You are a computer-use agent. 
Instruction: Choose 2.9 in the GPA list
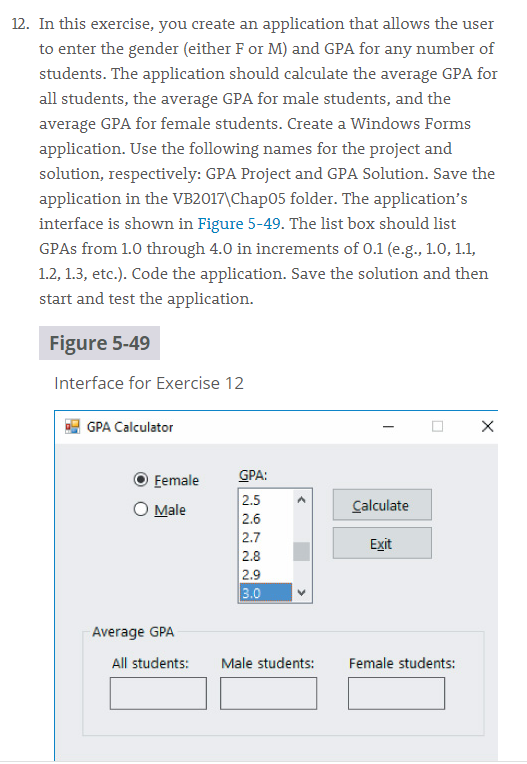pos(266,574)
